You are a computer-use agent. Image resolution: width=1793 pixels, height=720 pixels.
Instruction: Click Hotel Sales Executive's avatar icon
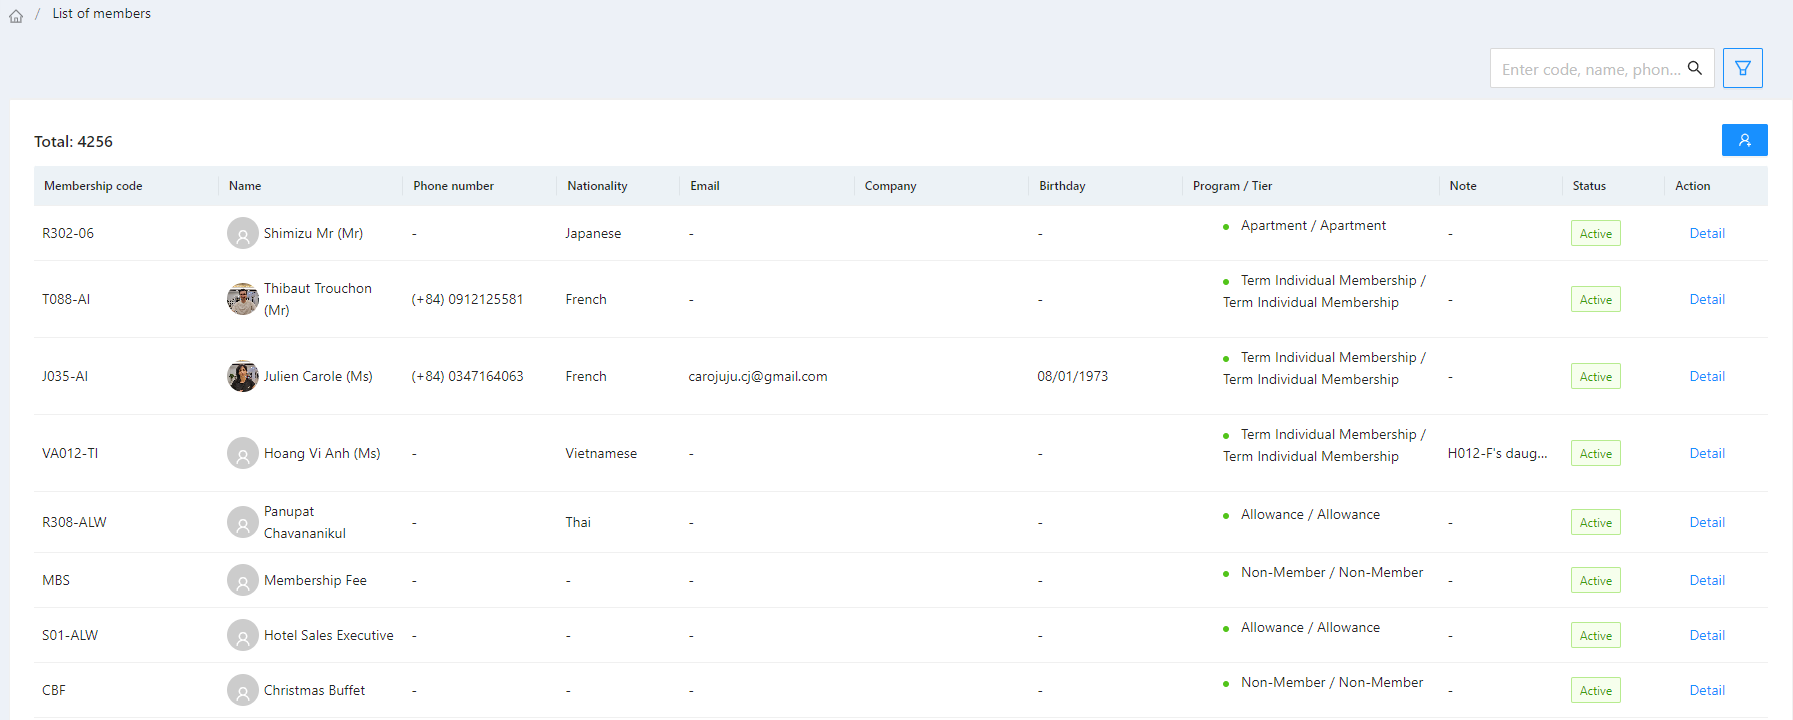coord(242,635)
